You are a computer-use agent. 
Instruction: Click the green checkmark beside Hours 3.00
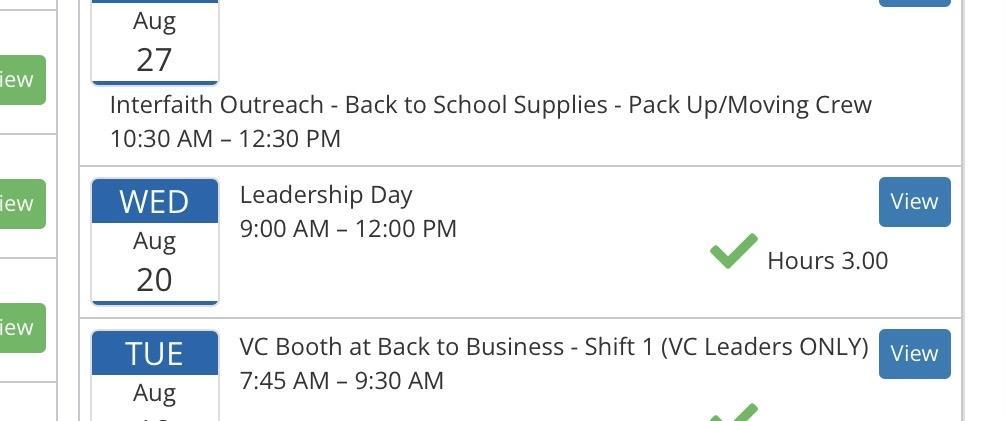(733, 252)
